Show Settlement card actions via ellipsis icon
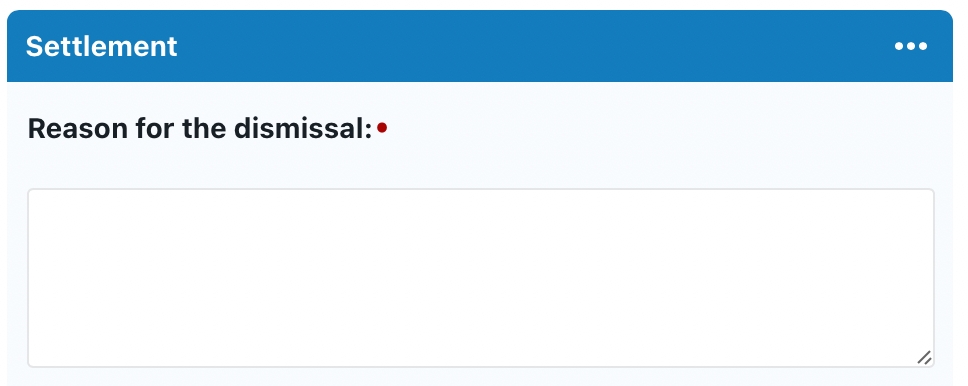The width and height of the screenshot is (968, 386). coord(911,46)
